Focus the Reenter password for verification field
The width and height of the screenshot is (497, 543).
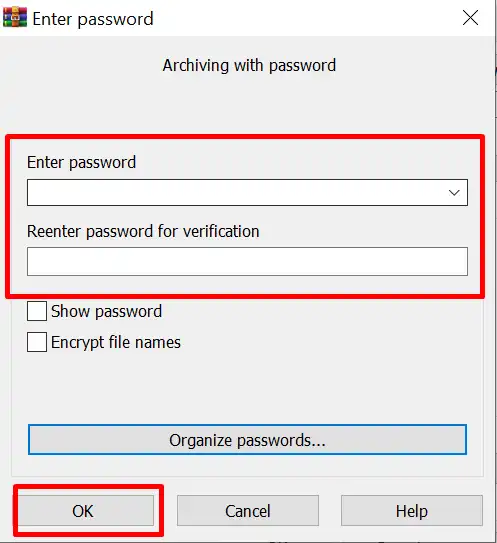(x=247, y=261)
